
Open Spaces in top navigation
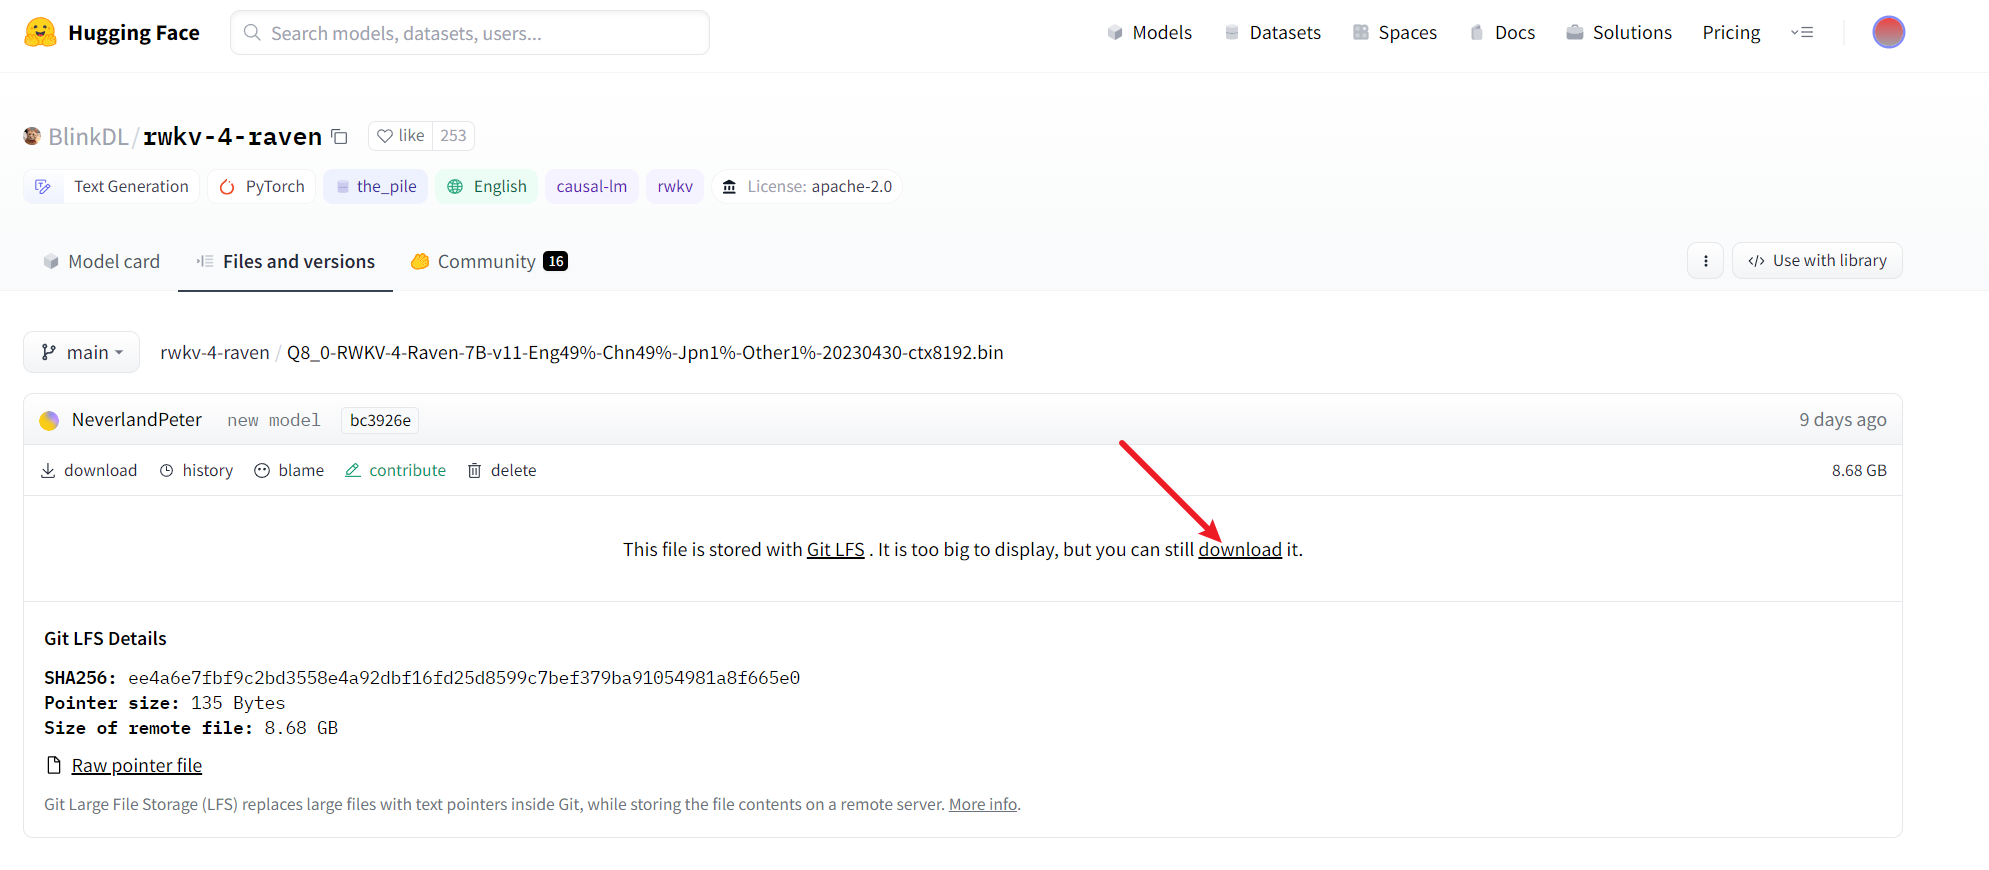pos(1395,33)
